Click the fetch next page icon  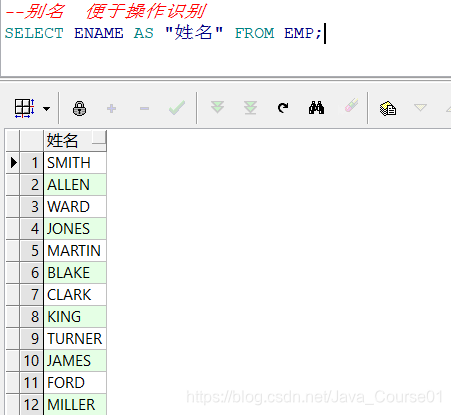pos(217,107)
